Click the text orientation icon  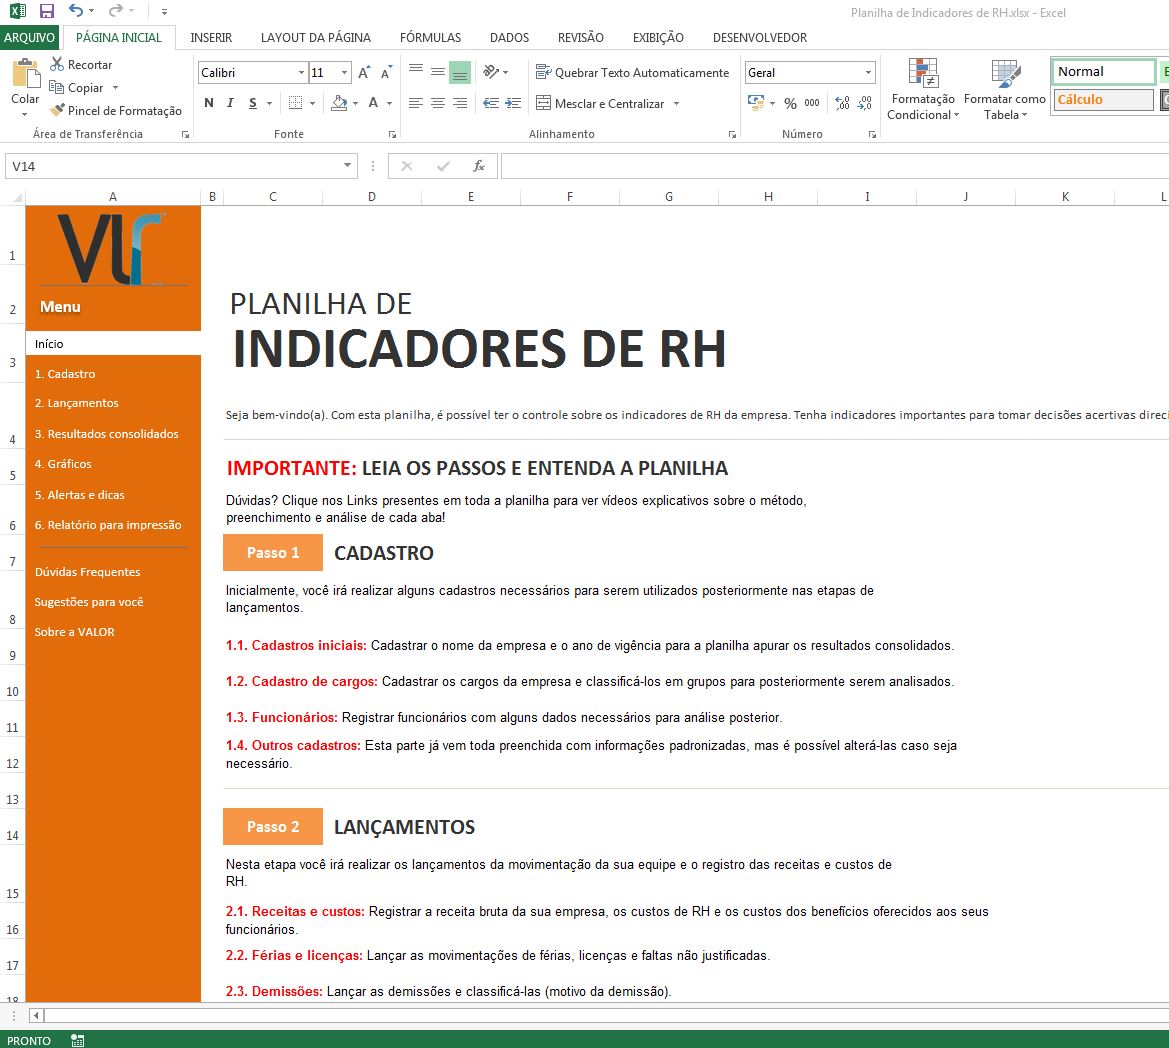pyautogui.click(x=491, y=72)
